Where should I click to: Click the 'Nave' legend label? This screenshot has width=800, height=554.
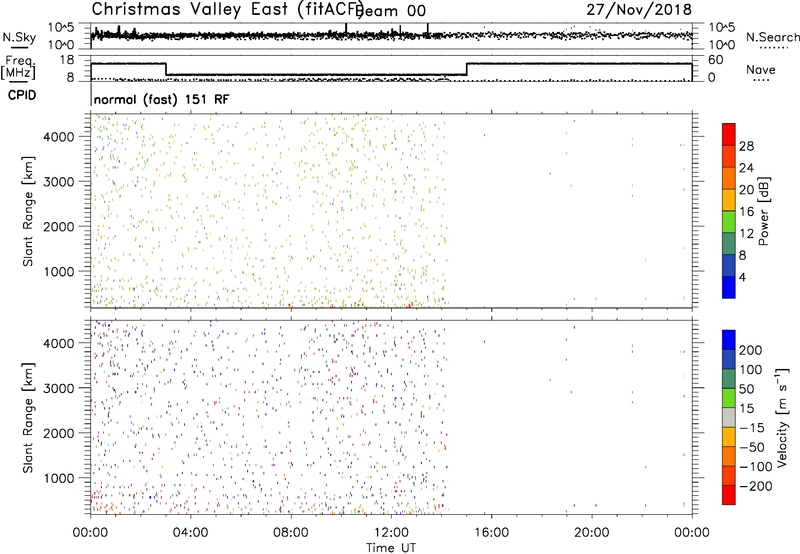[x=760, y=69]
